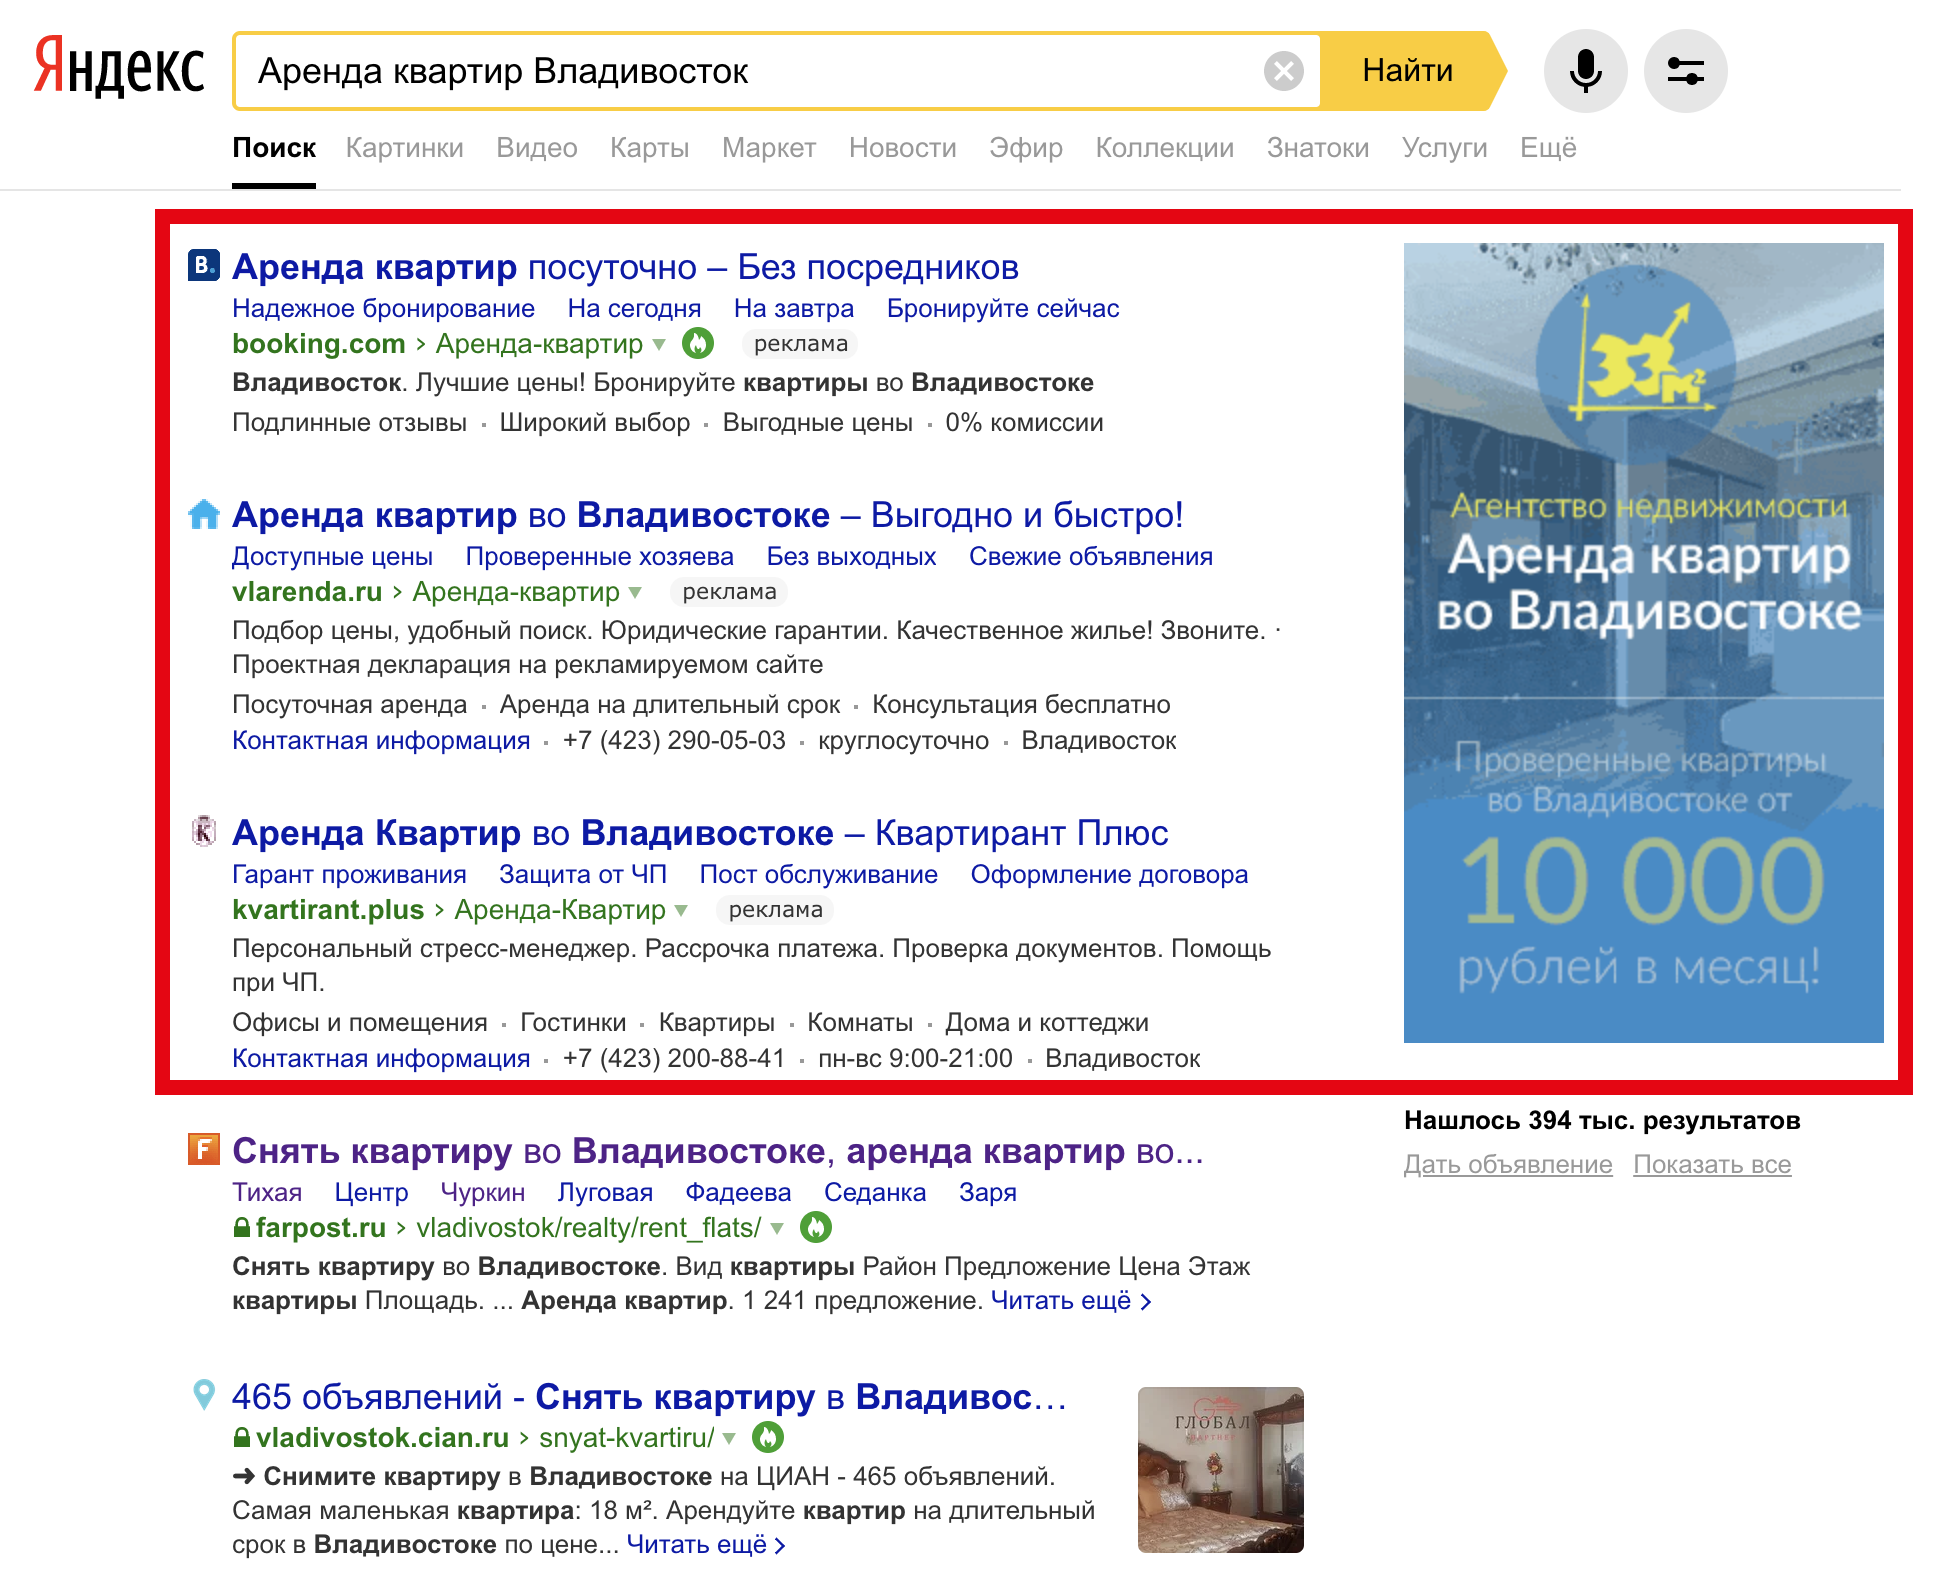Click the green turbo icon next to farpost.ru

pyautogui.click(x=816, y=1227)
